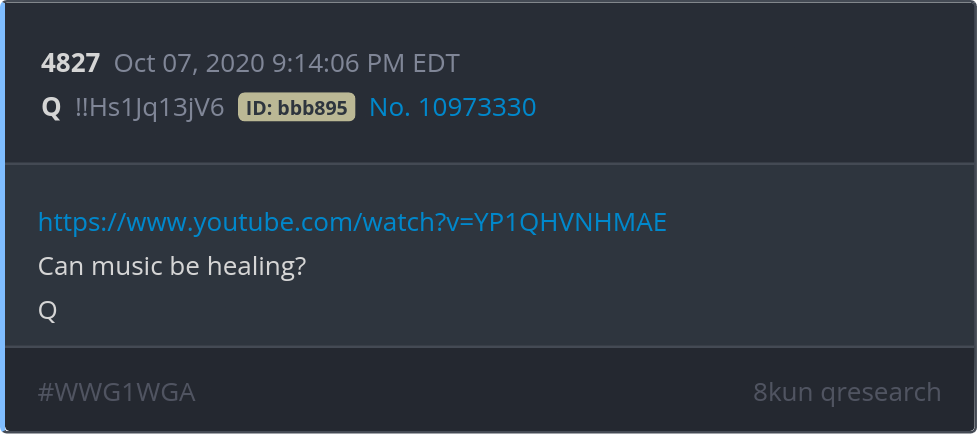Click the EDT timezone label
The image size is (978, 434).
pyautogui.click(x=435, y=63)
